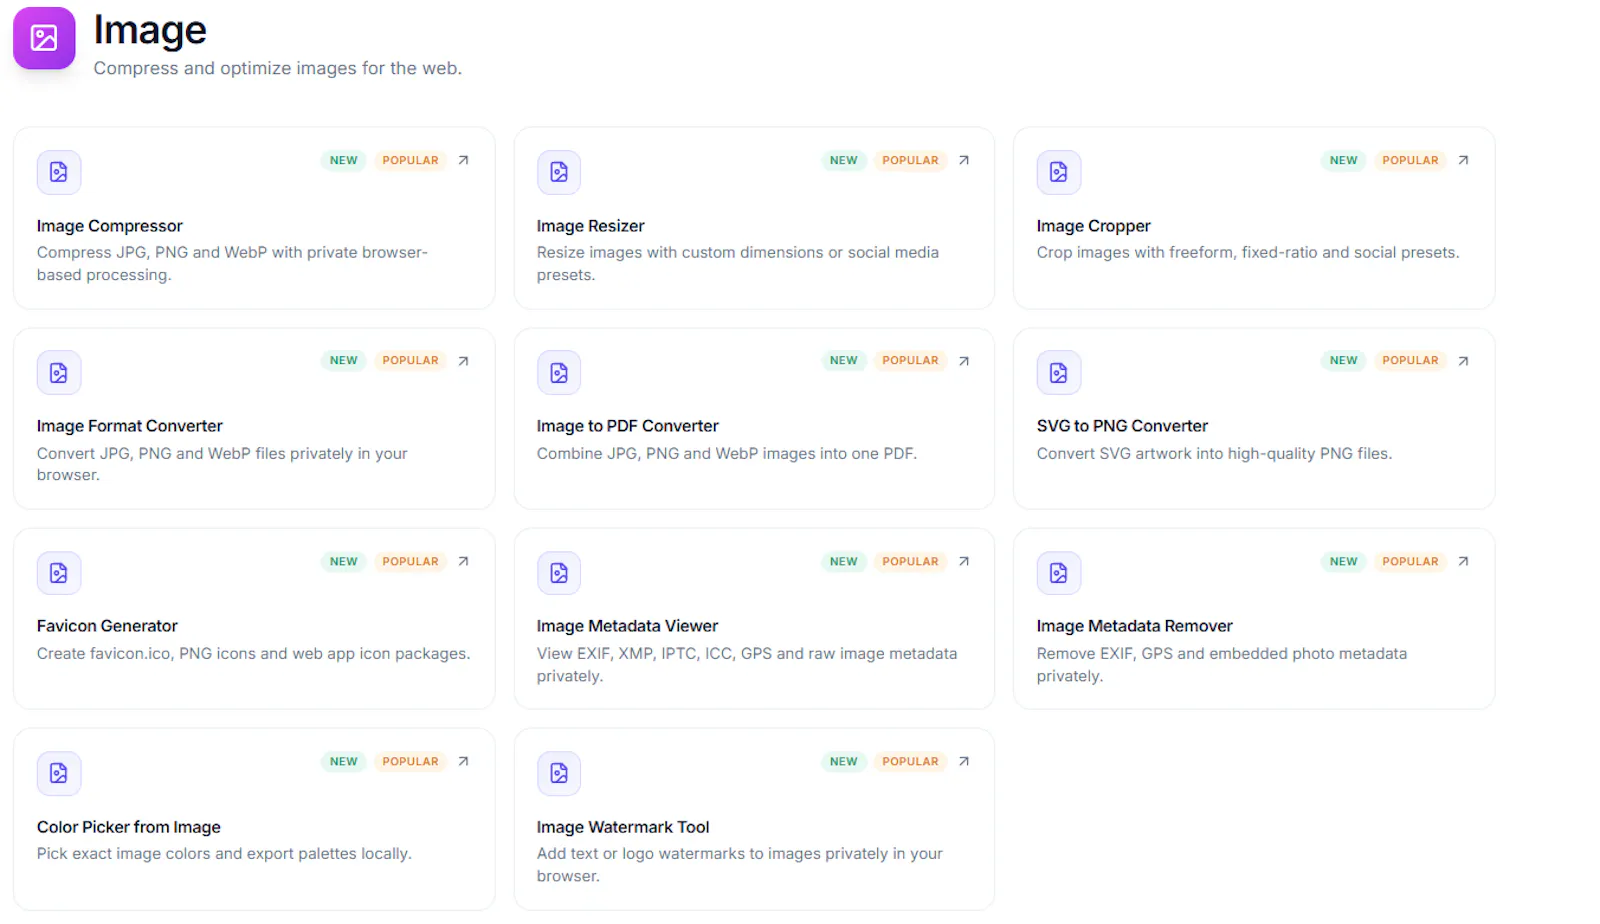Click the purple Image category icon
Screen dimensions: 1600x924
coord(44,38)
